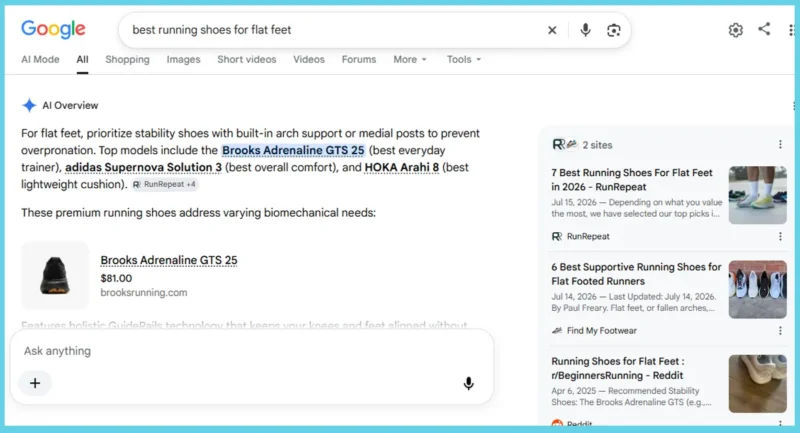This screenshot has height=433, width=800.
Task: Click the share icon at top right
Action: coord(764,29)
